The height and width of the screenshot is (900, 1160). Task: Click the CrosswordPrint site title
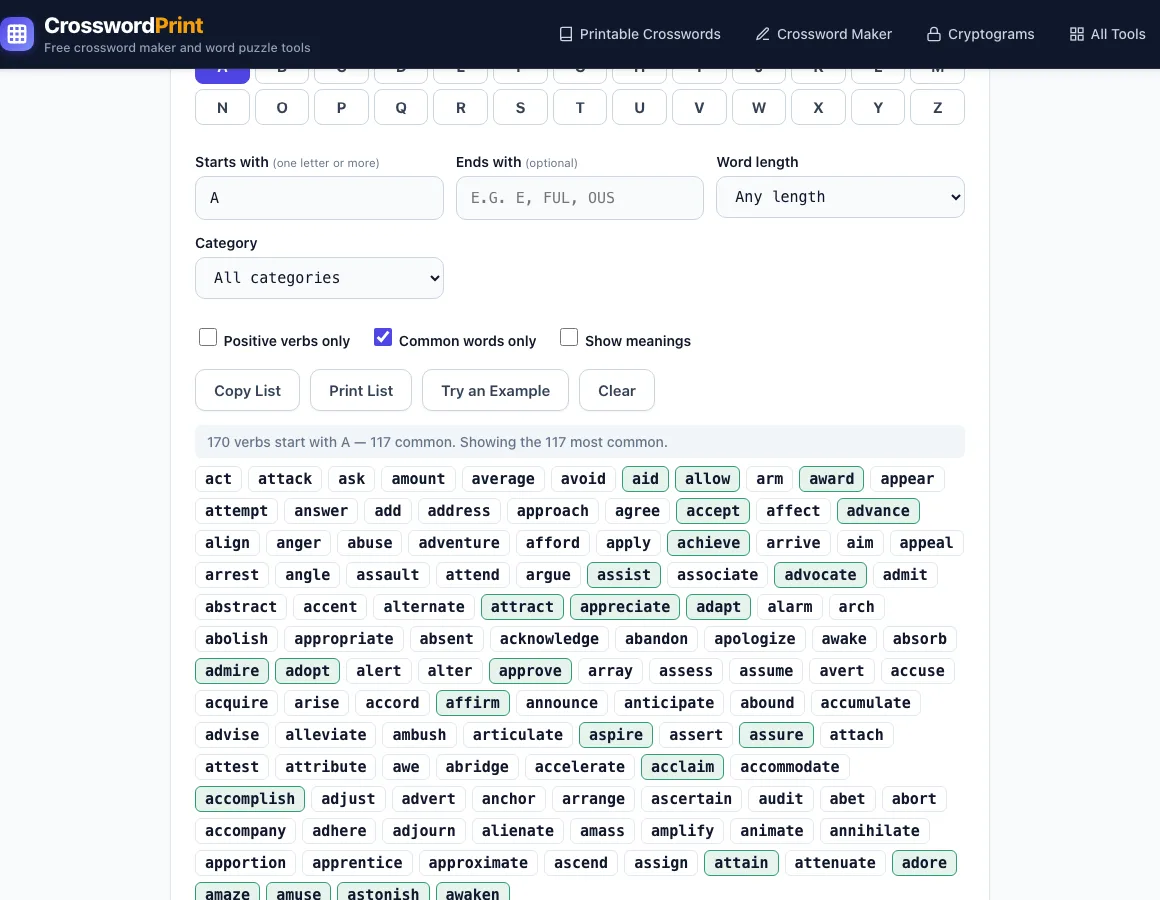pyautogui.click(x=124, y=25)
